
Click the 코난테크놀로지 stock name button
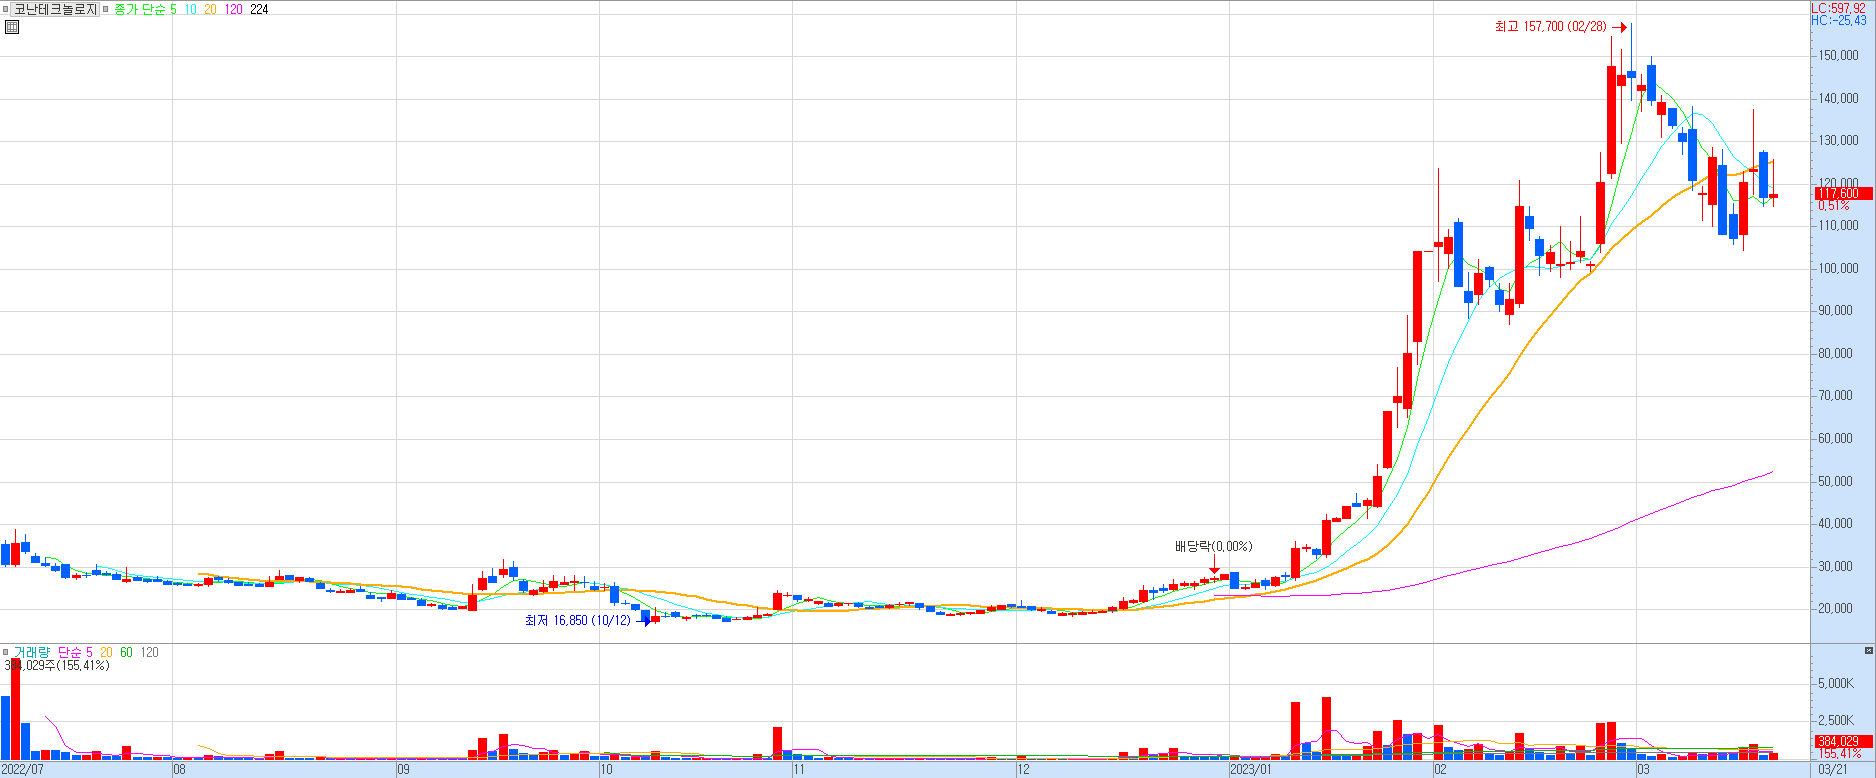pos(56,9)
